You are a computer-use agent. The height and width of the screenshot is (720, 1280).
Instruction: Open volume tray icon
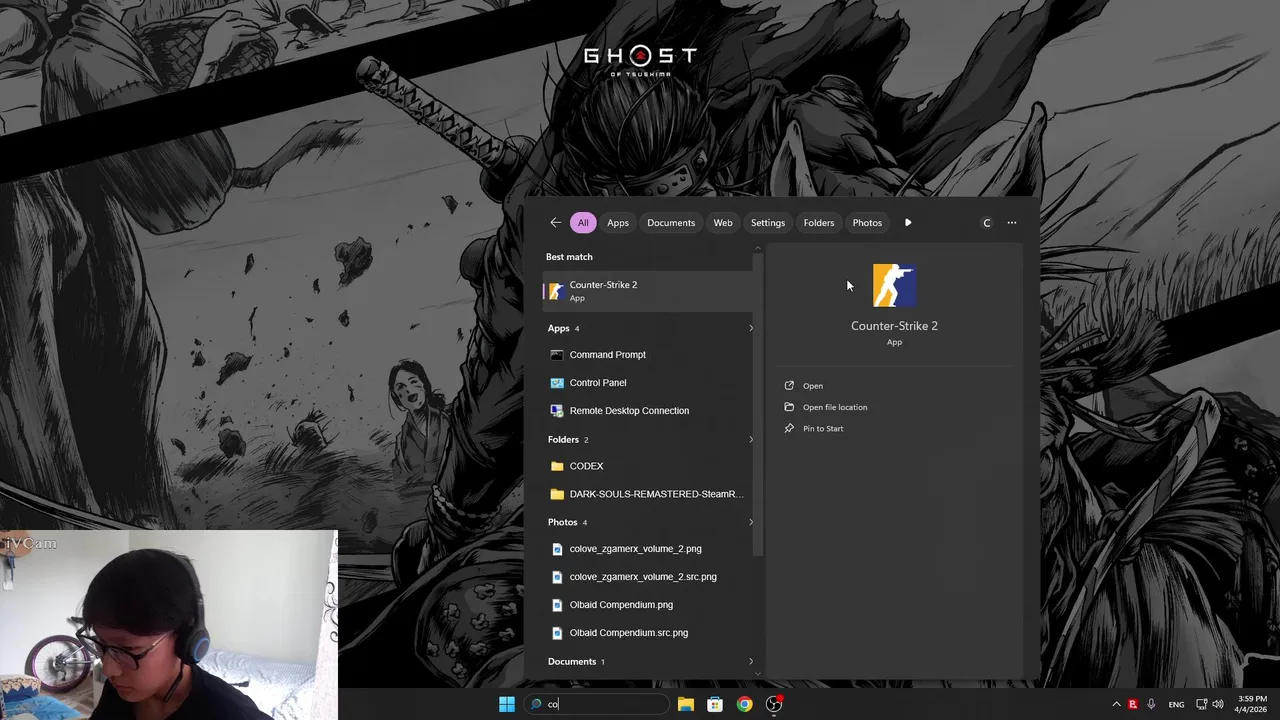(1220, 704)
